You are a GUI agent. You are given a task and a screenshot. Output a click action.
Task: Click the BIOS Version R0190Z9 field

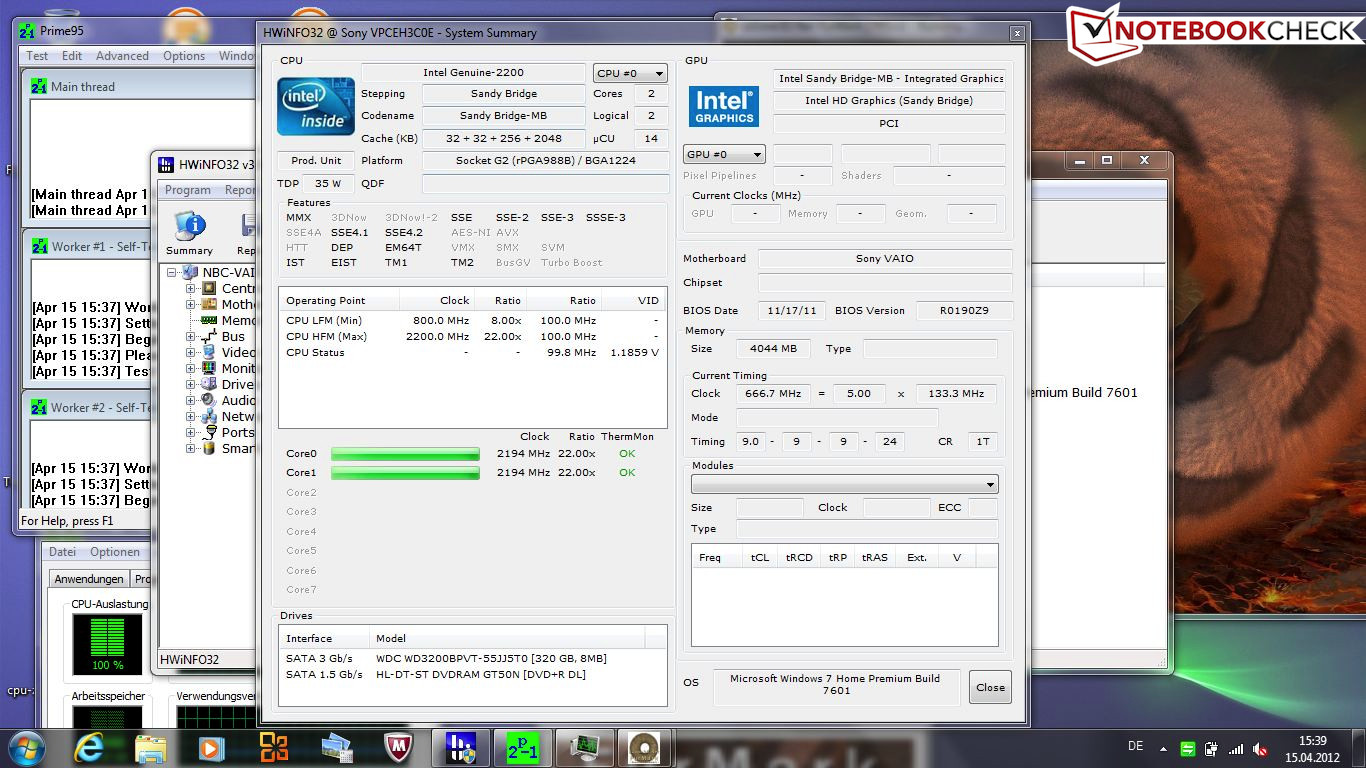coord(963,311)
